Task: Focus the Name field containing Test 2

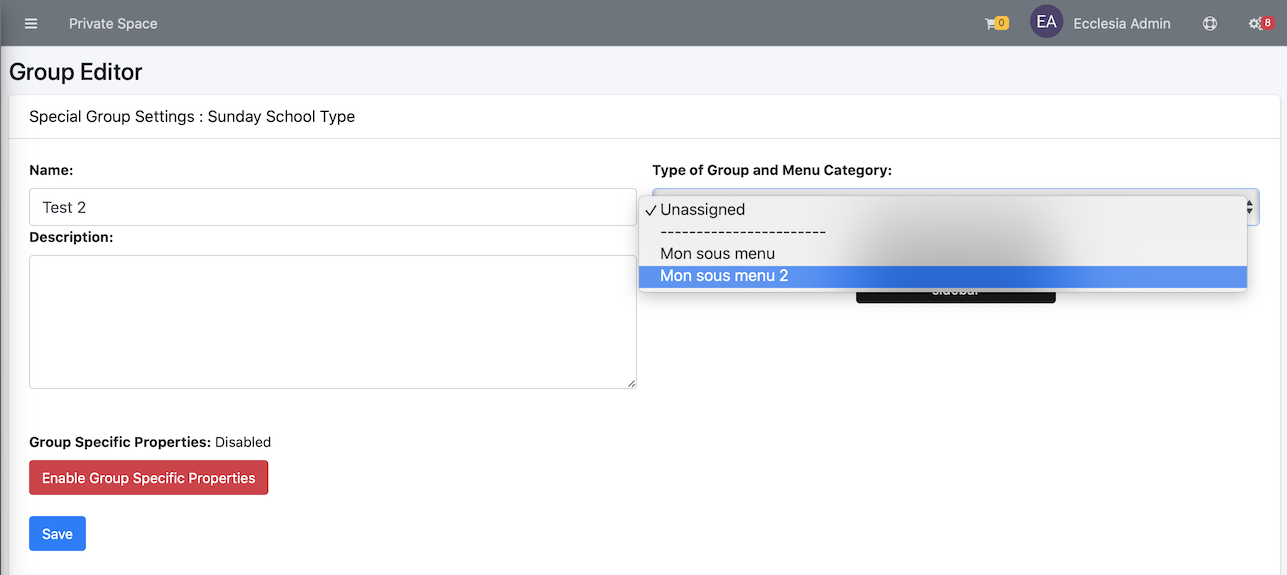Action: pyautogui.click(x=333, y=207)
